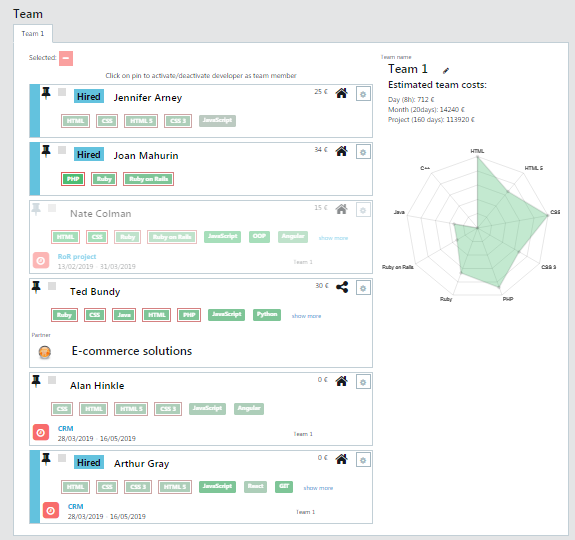
Task: Click Joan Mahurin's Ruby on Rails tag
Action: tap(149, 179)
